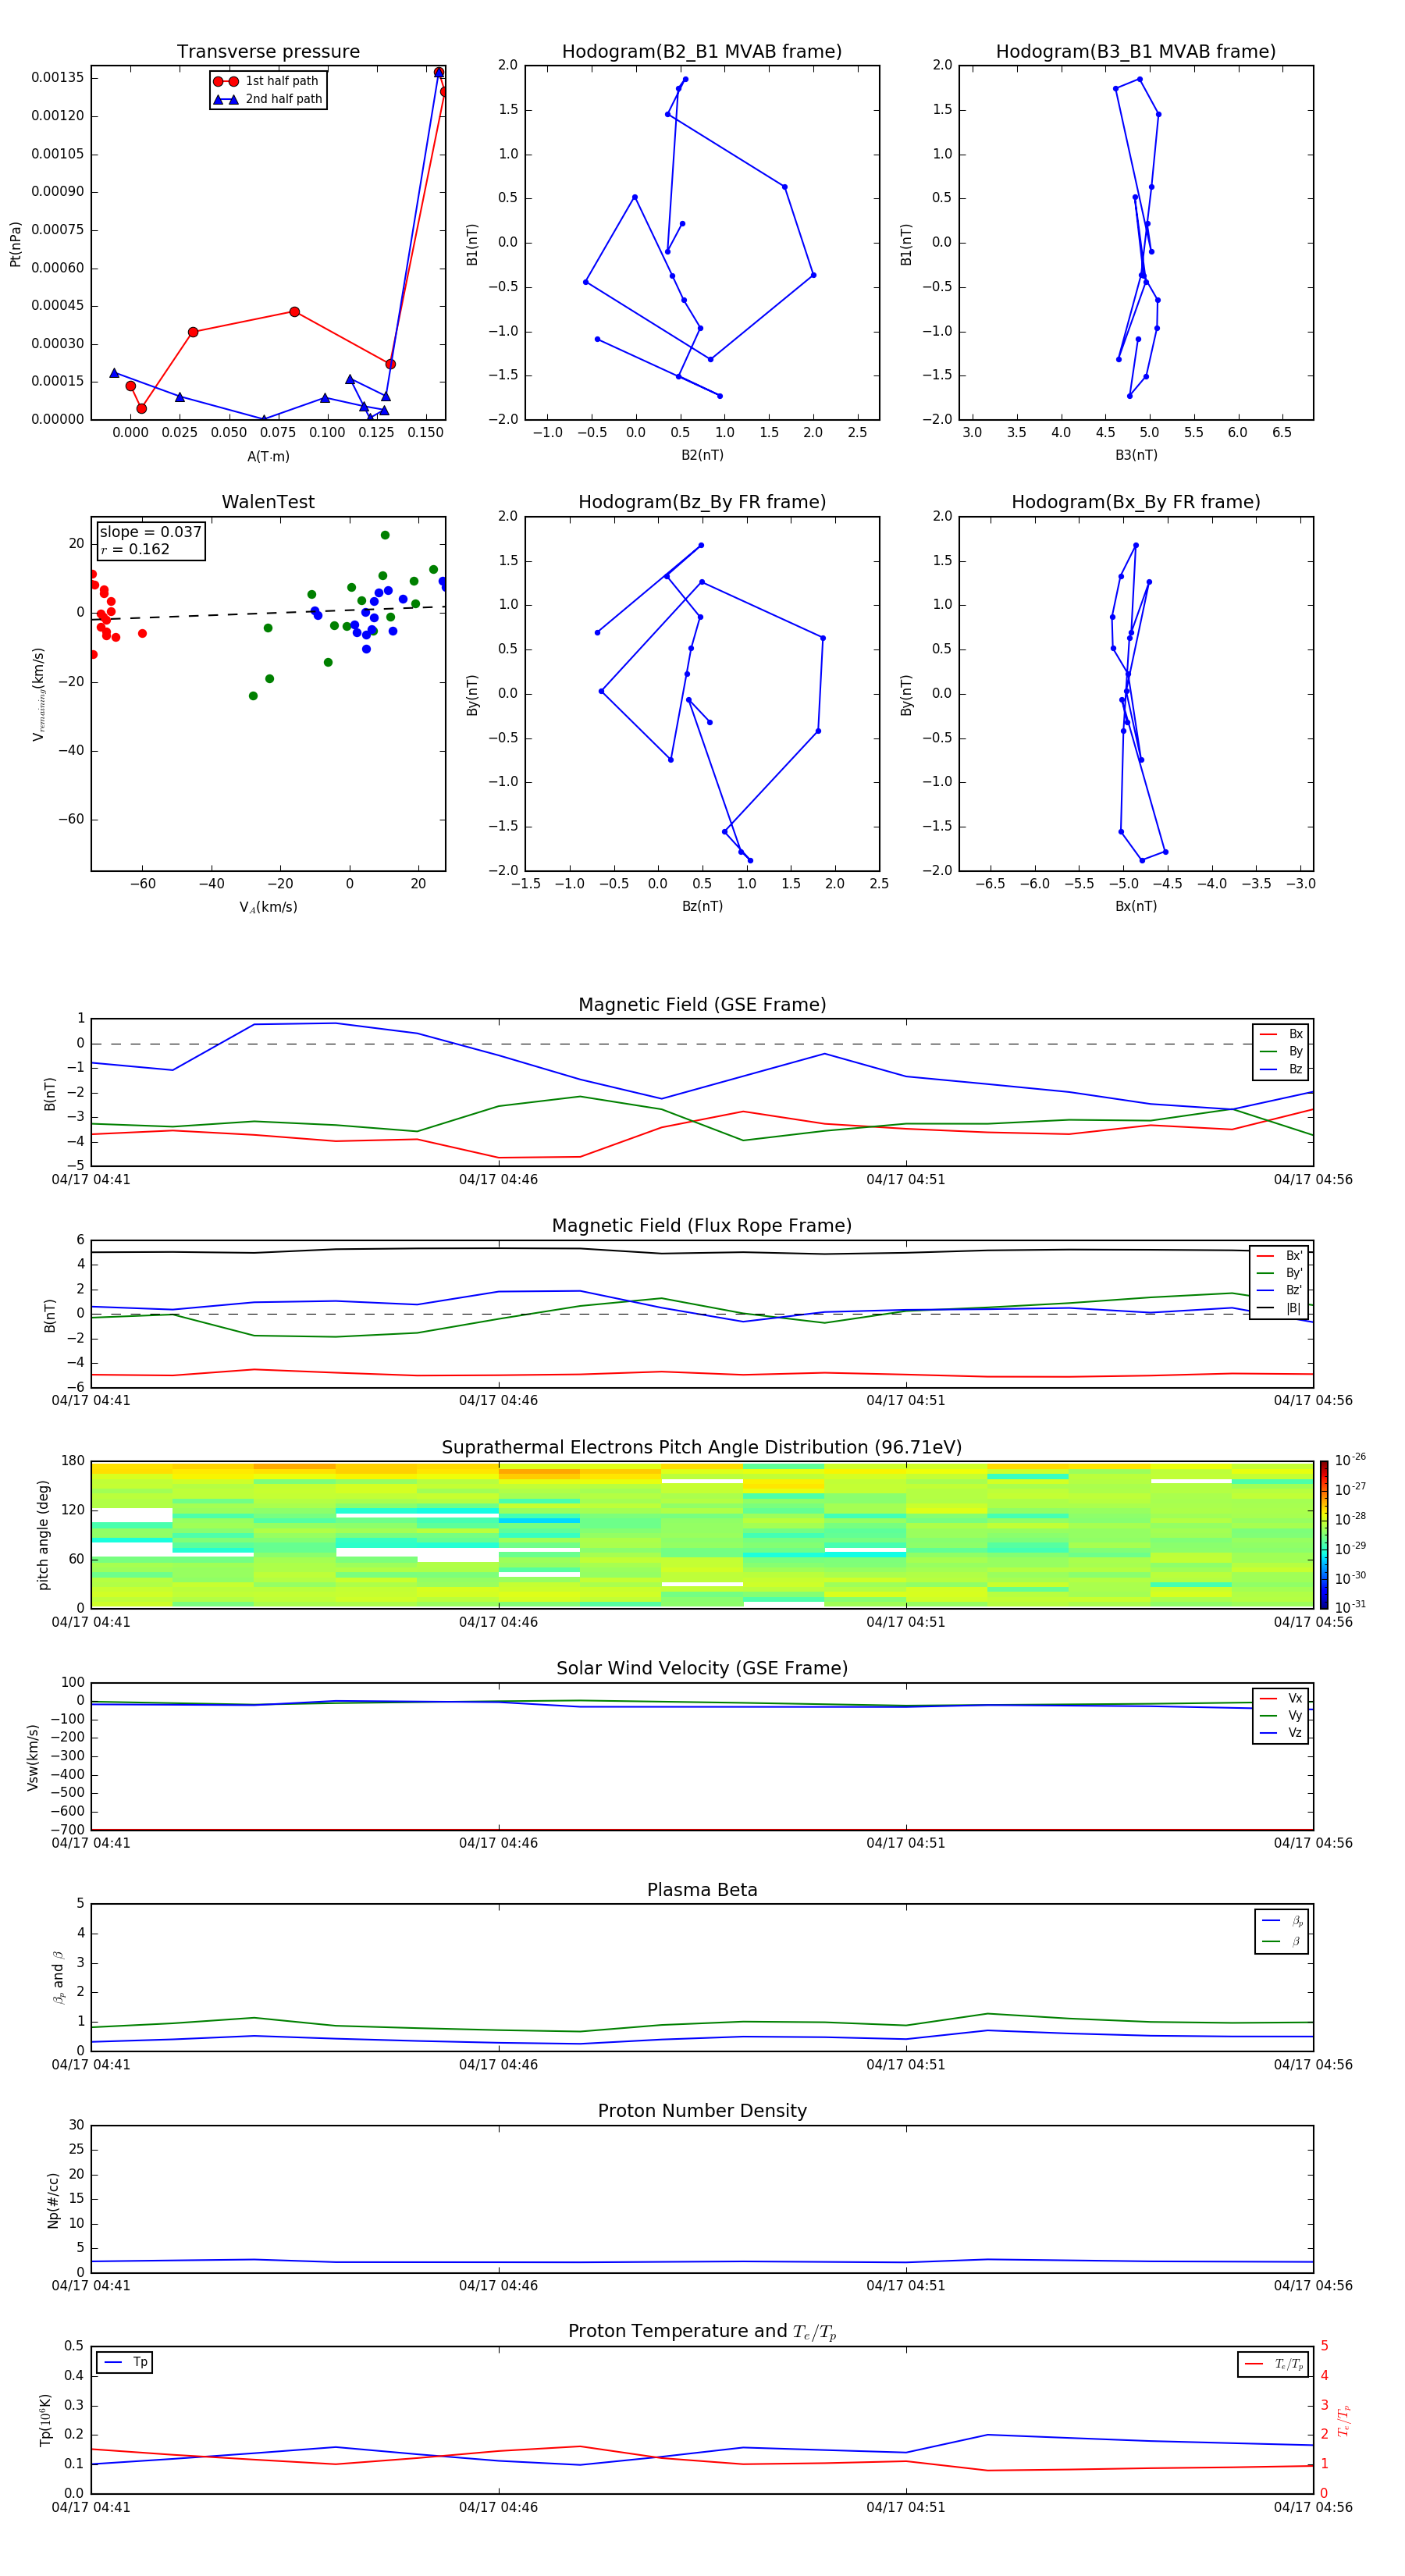Click the '180' tick on pitch angle axis
This screenshot has width=1405, height=2576.
pos(73,1461)
